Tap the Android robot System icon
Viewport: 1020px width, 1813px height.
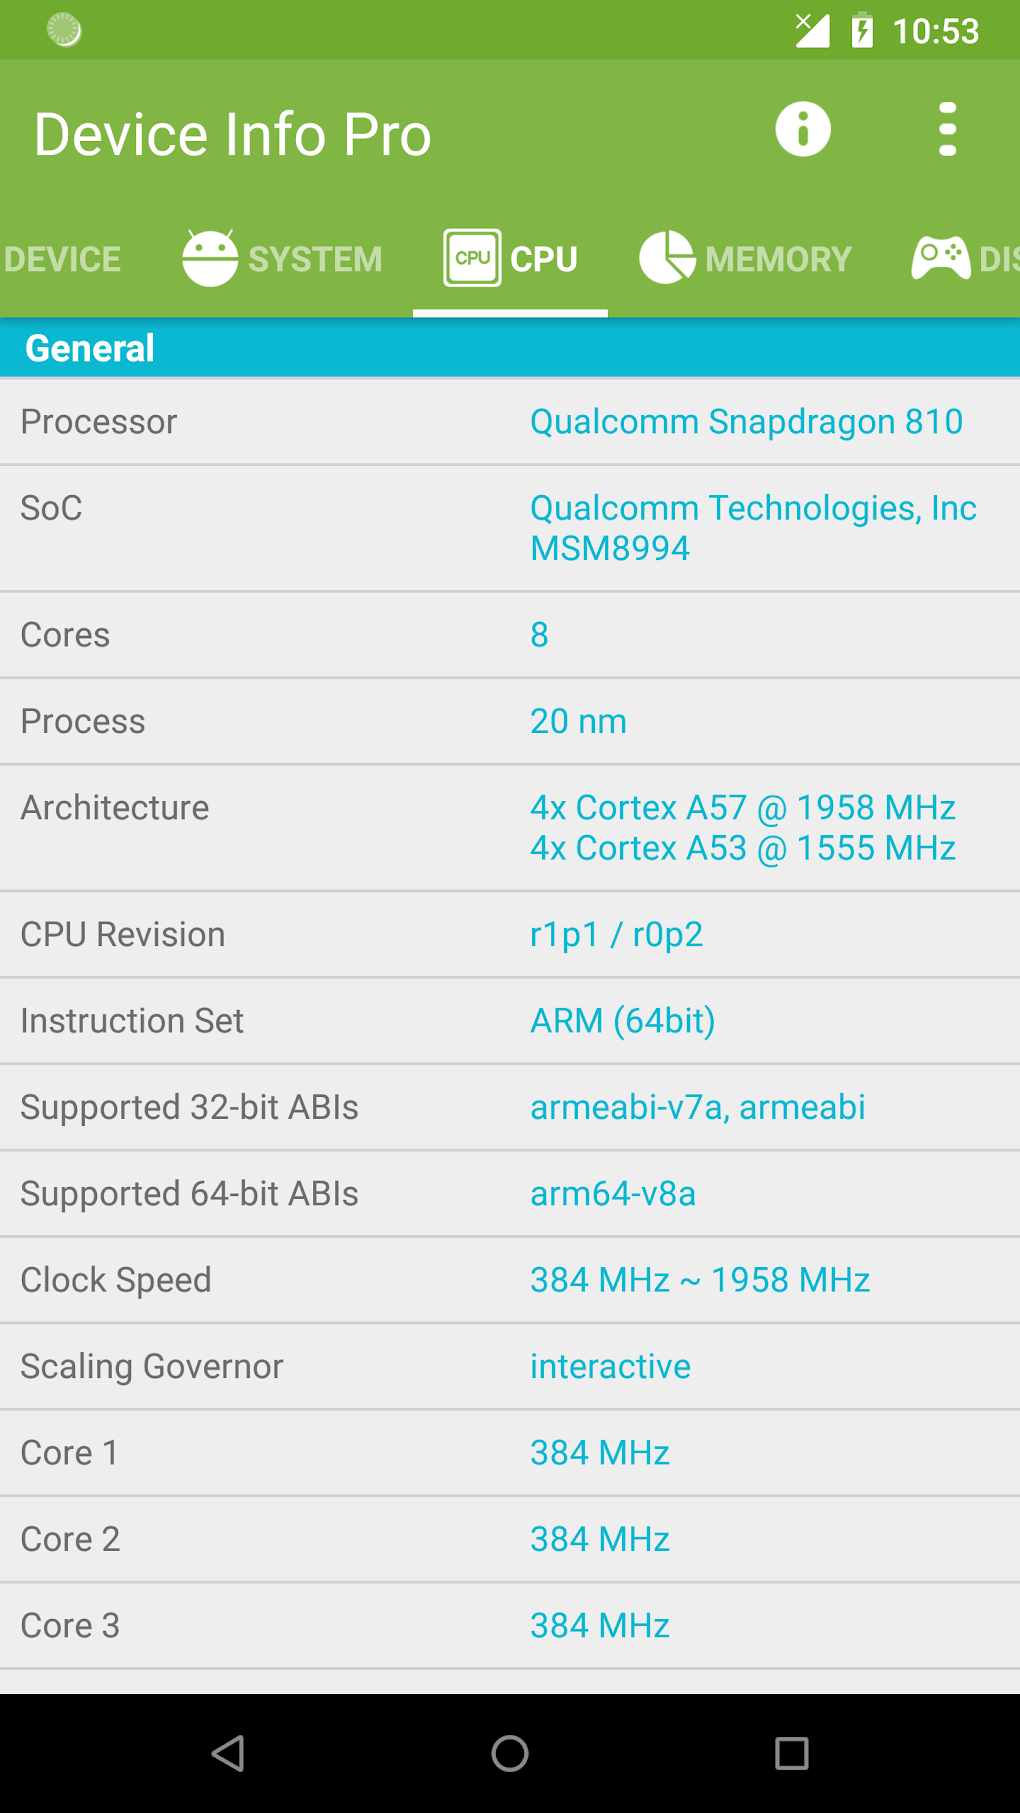210,258
